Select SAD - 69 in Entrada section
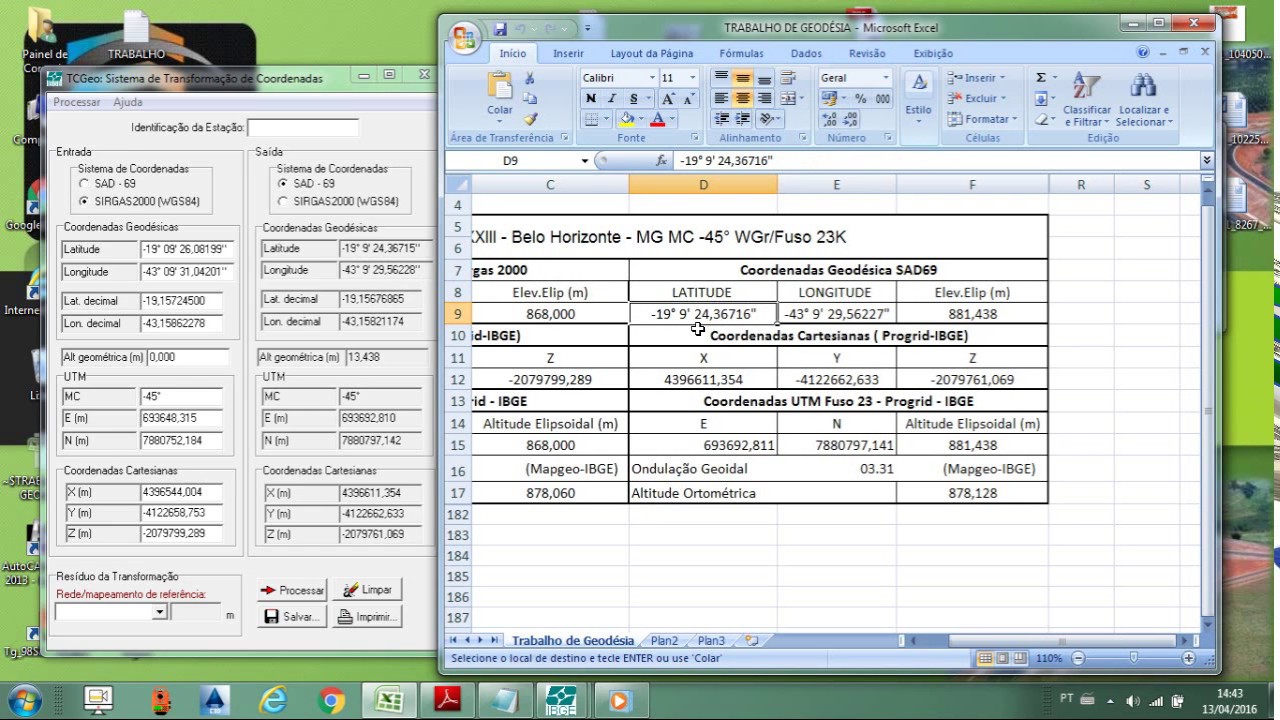 pyautogui.click(x=84, y=184)
